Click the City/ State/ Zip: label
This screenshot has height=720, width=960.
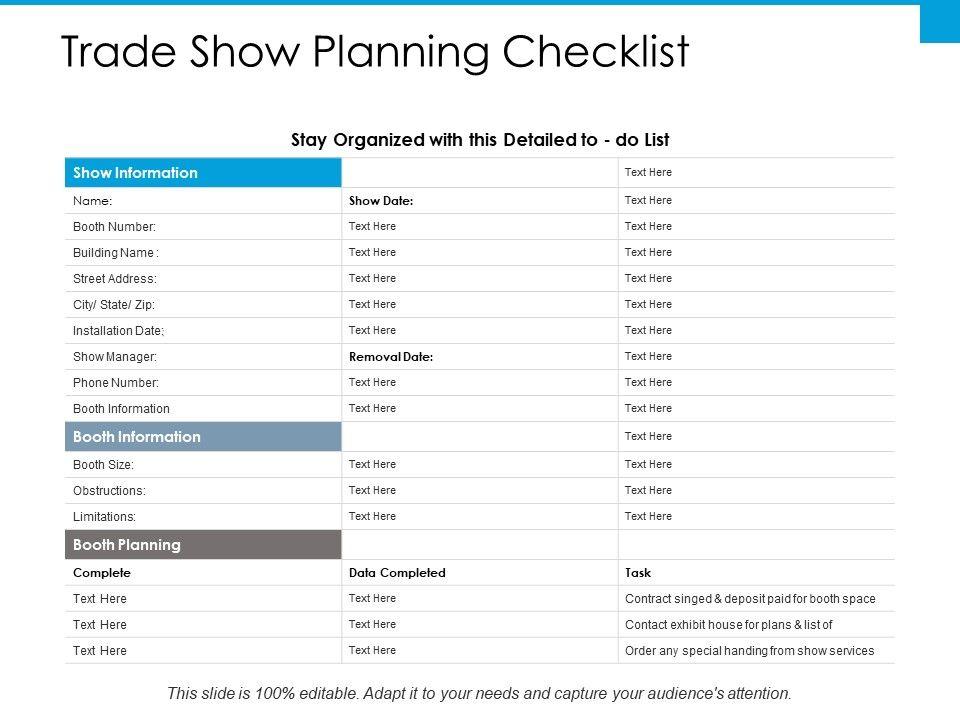point(114,305)
